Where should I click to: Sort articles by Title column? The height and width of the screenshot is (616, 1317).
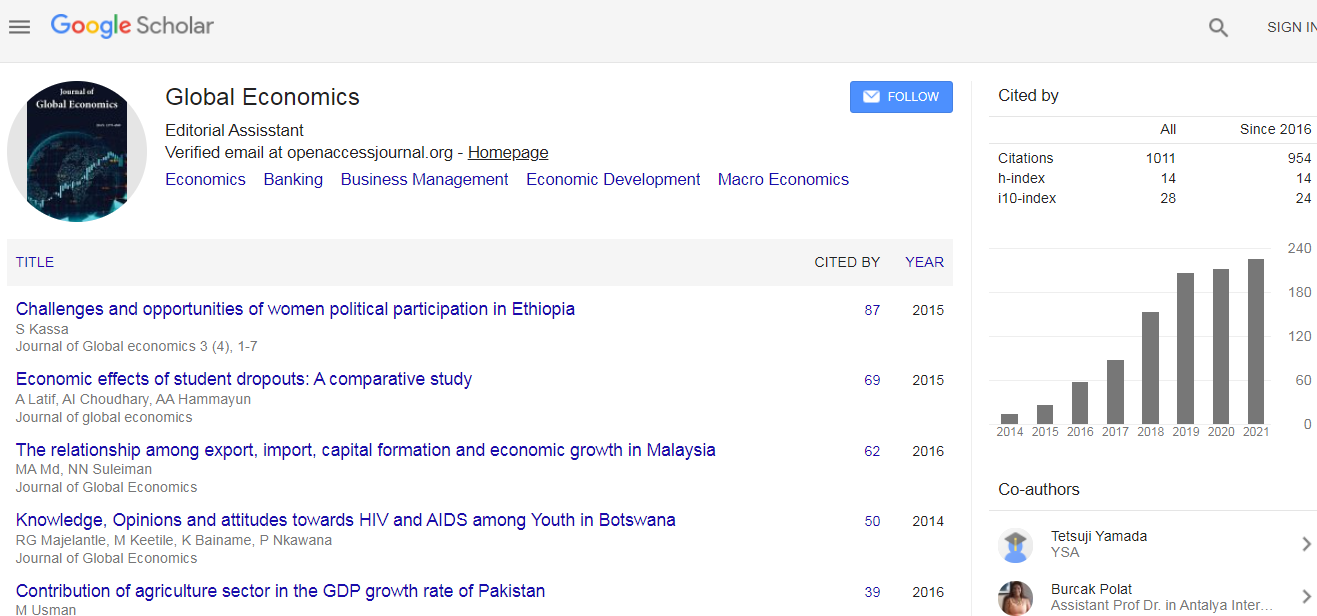tap(35, 262)
